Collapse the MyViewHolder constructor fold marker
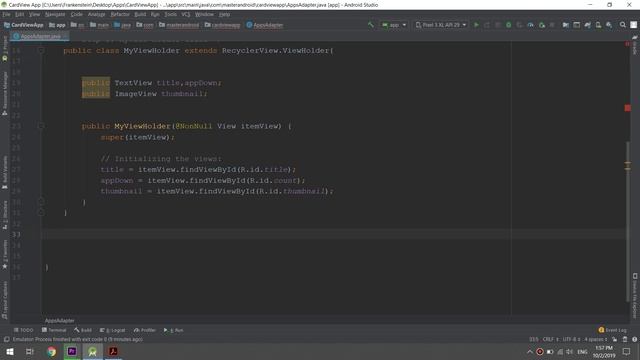Screen dimensions: 640x360 (x=41, y=126)
